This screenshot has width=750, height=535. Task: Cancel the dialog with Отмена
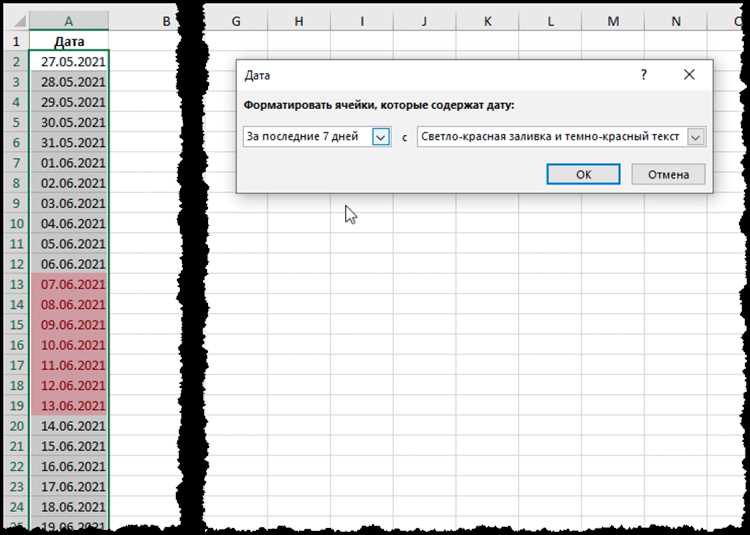(668, 174)
